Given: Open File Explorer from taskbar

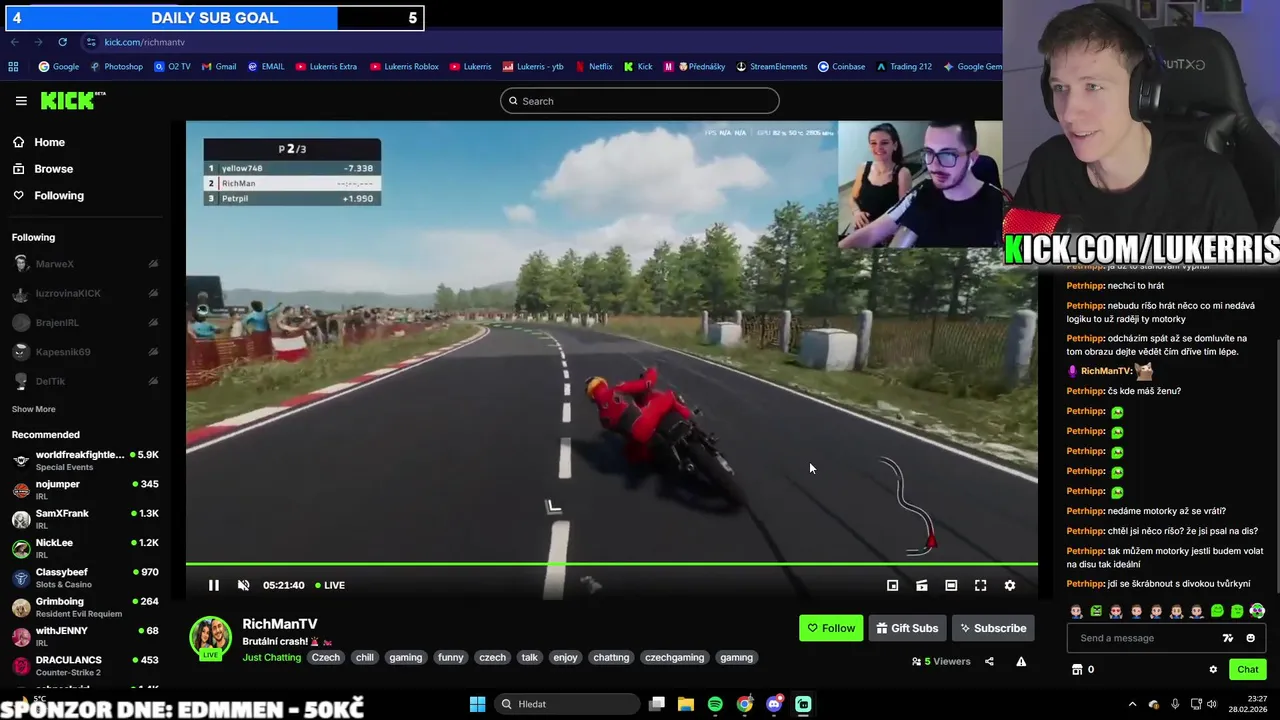Looking at the screenshot, I should pyautogui.click(x=686, y=704).
